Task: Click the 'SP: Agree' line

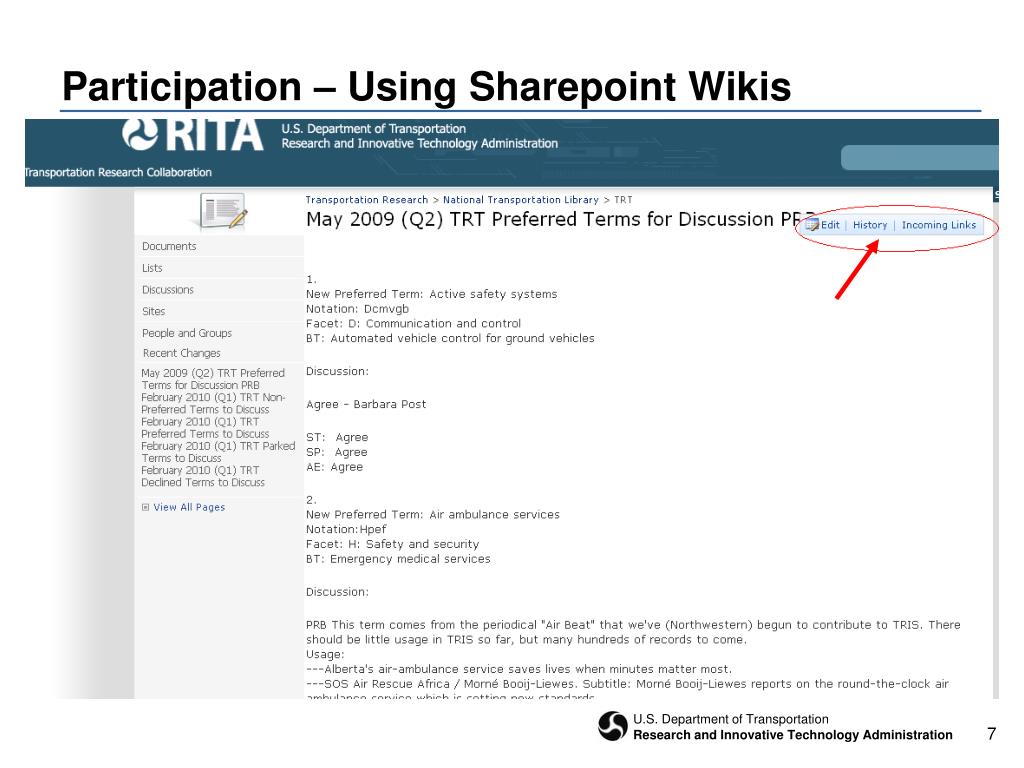Action: pos(336,452)
